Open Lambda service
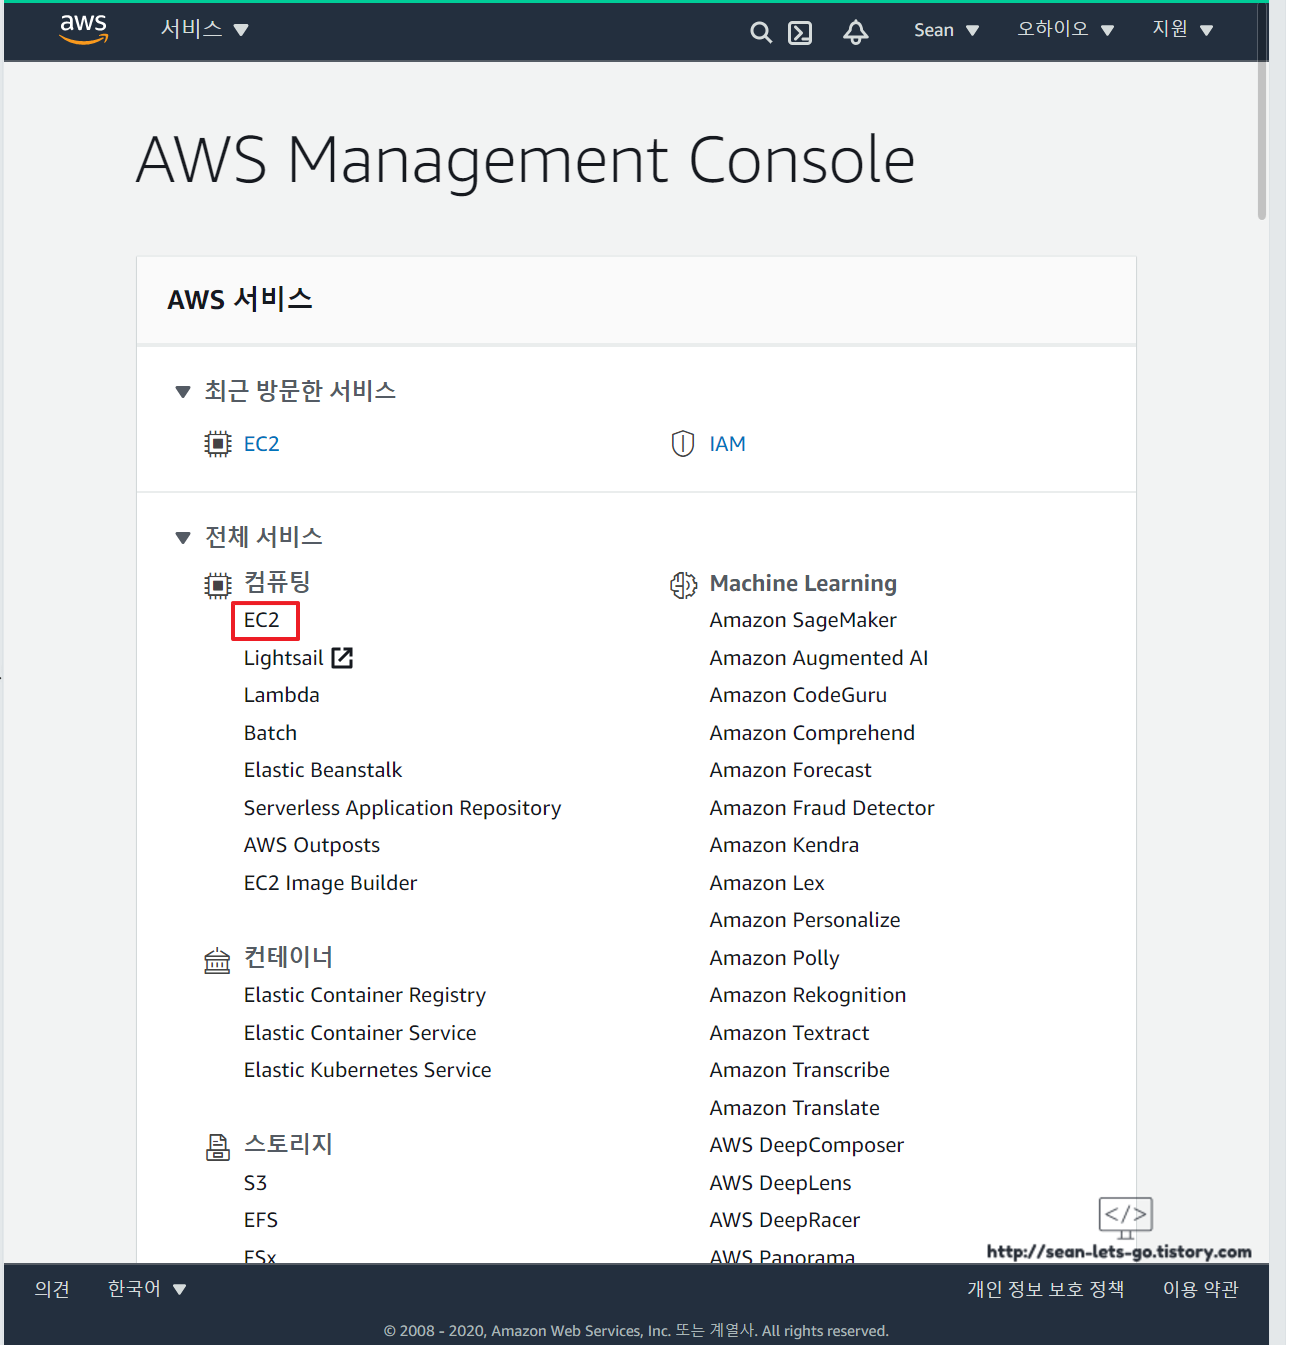The image size is (1291, 1345). (282, 695)
